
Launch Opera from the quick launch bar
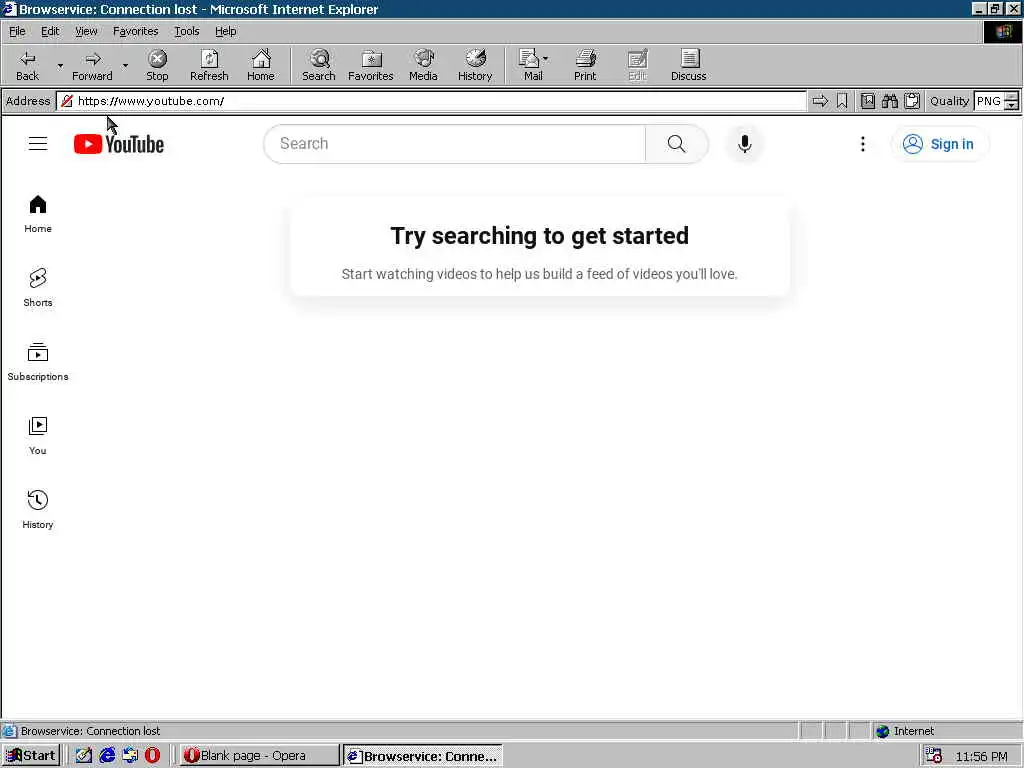click(152, 756)
